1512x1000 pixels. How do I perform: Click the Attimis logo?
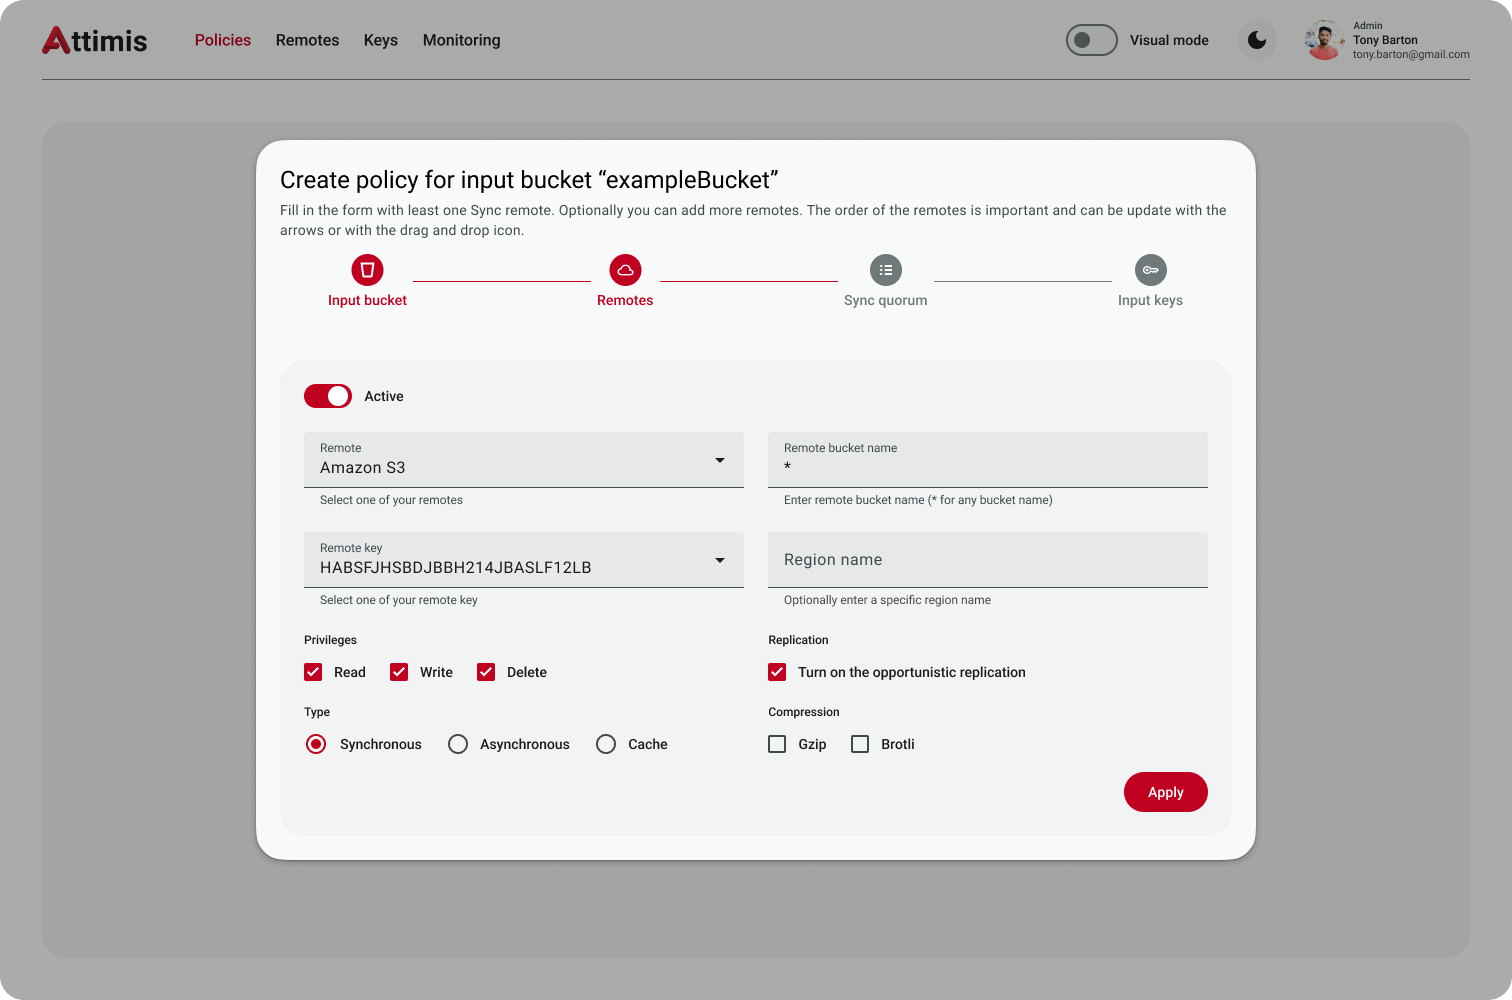pyautogui.click(x=95, y=41)
